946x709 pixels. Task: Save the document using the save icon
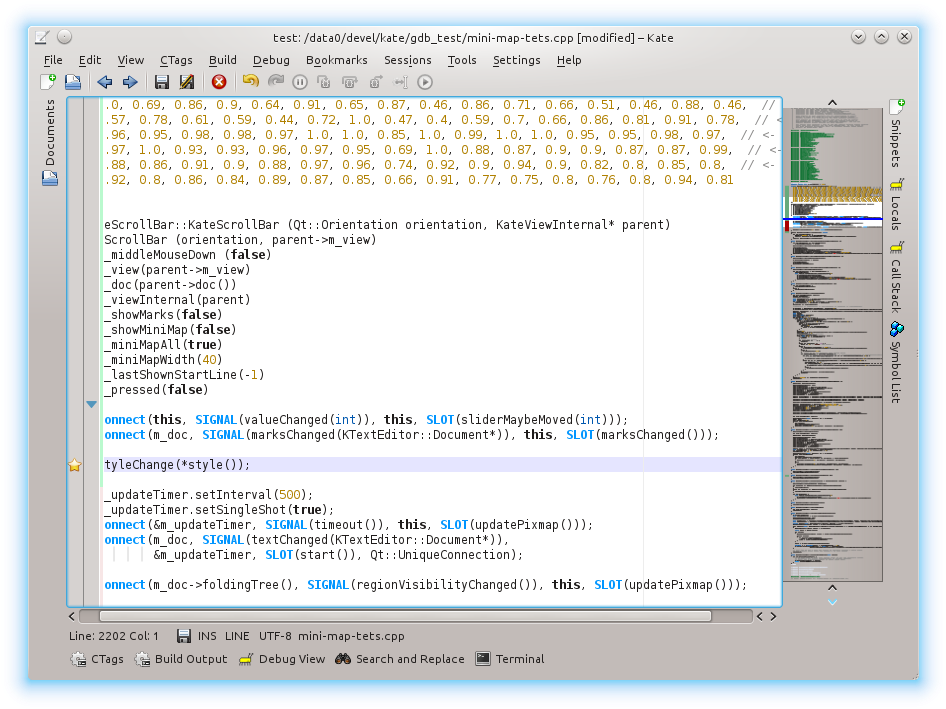pos(161,82)
